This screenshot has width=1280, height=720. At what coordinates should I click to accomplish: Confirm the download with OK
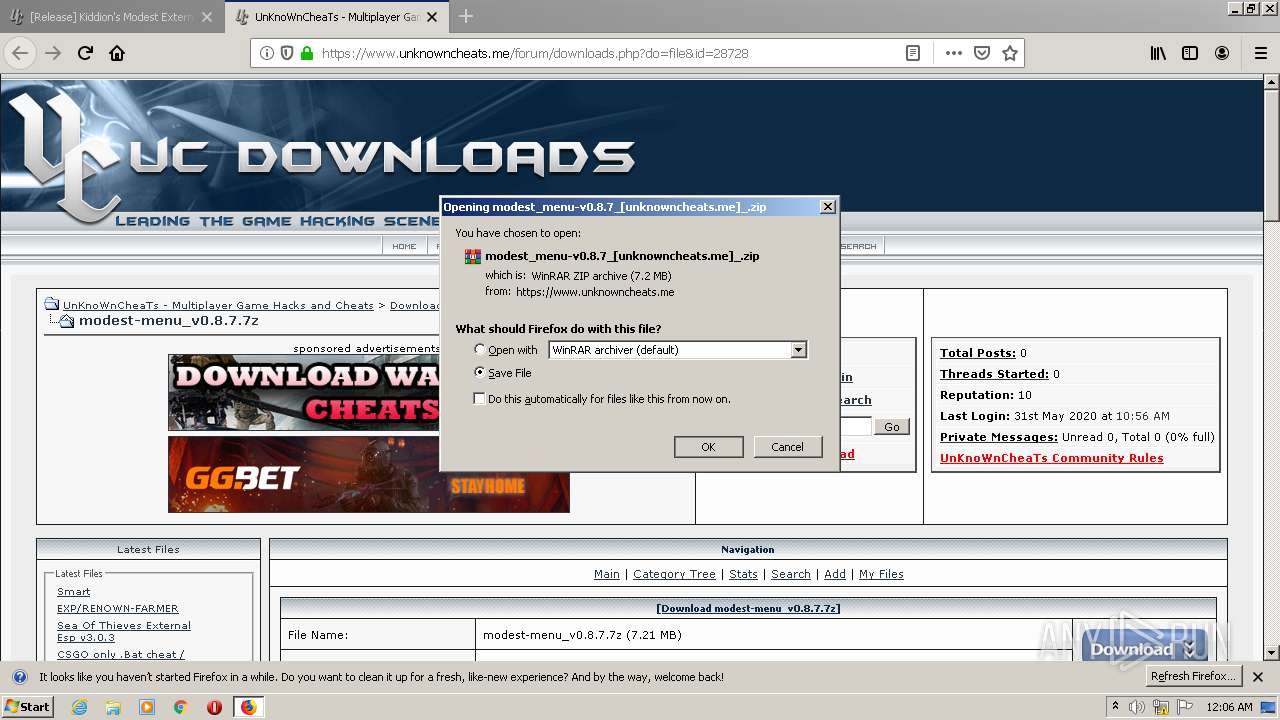pos(708,447)
